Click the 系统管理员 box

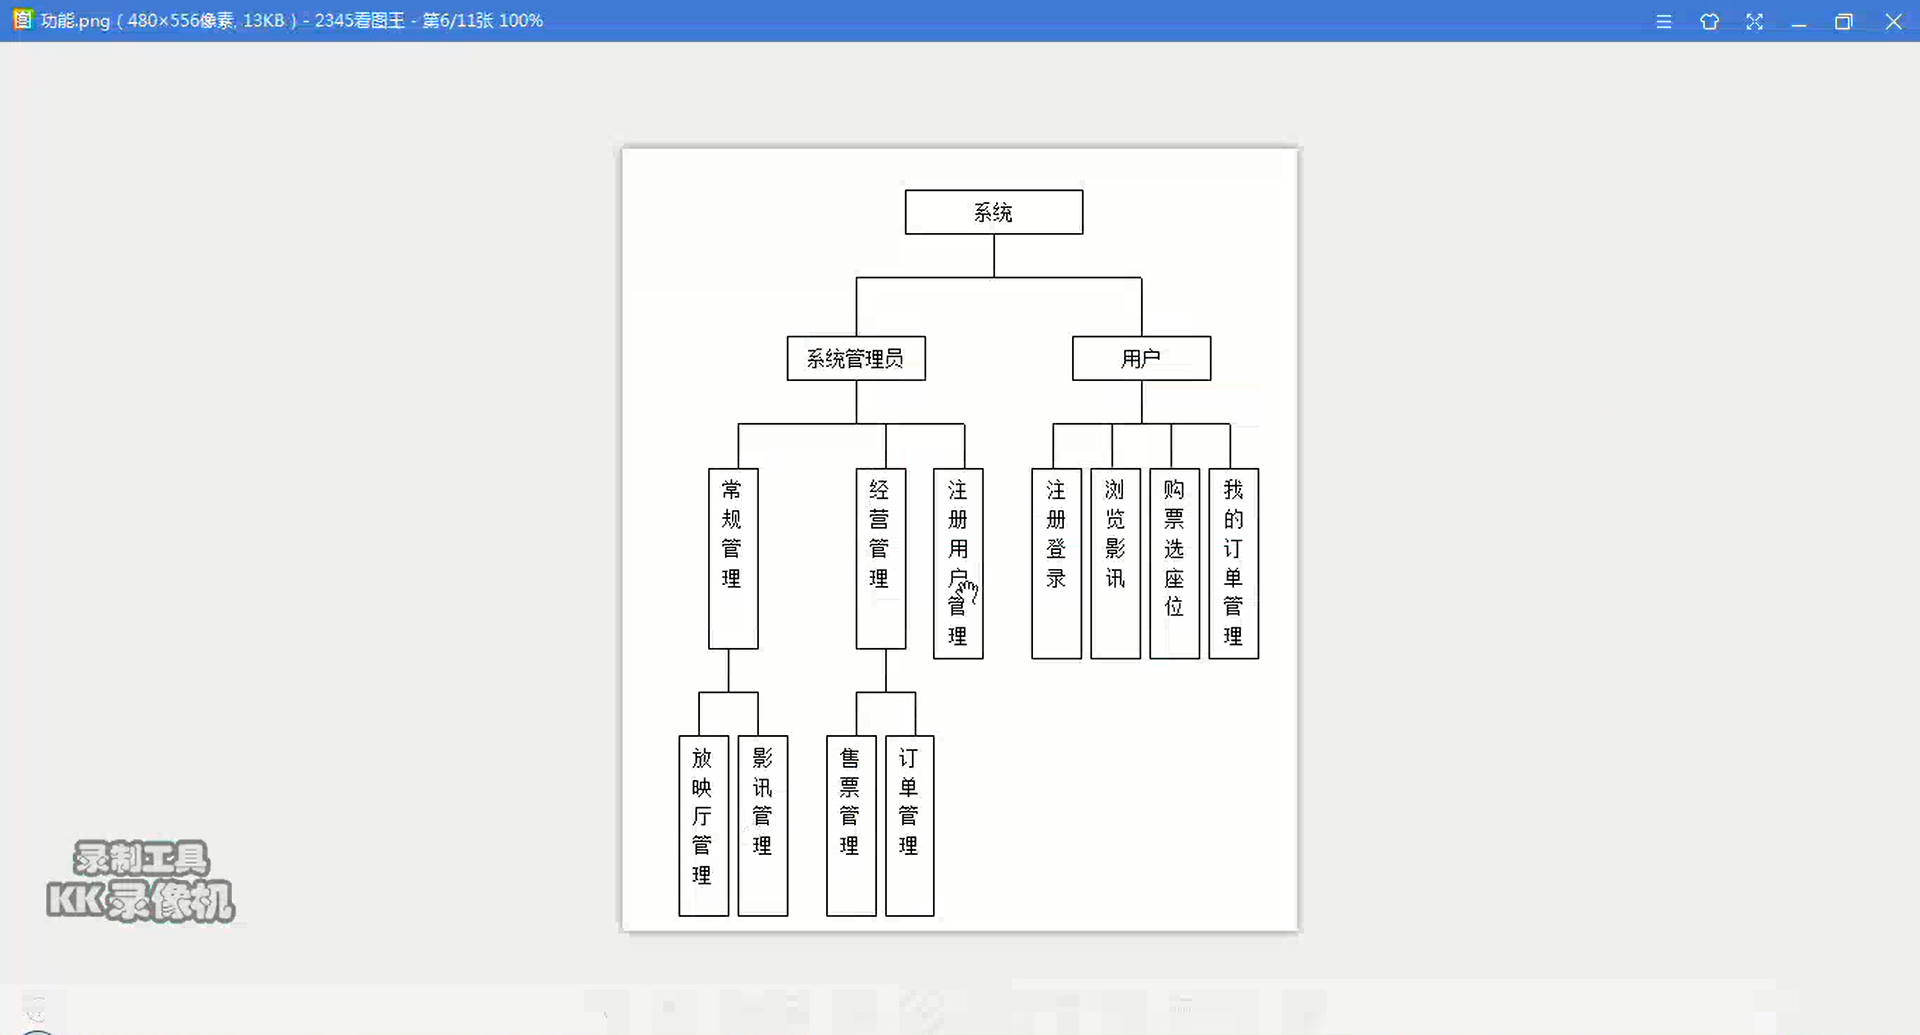pyautogui.click(x=856, y=358)
